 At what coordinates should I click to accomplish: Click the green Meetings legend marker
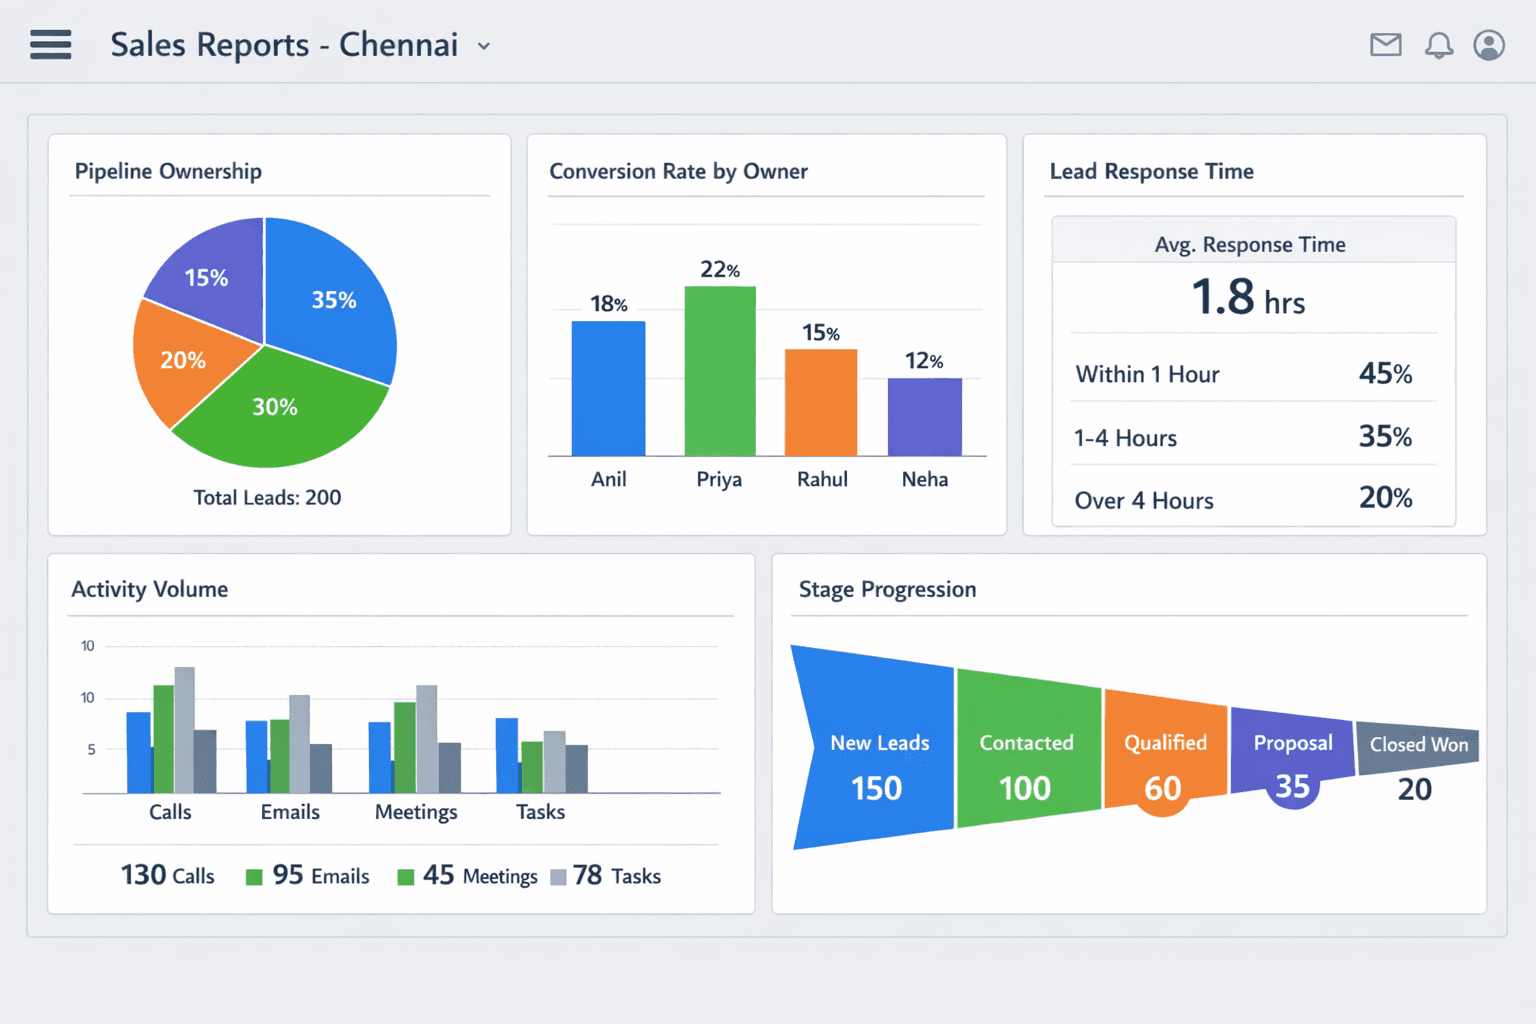click(406, 876)
